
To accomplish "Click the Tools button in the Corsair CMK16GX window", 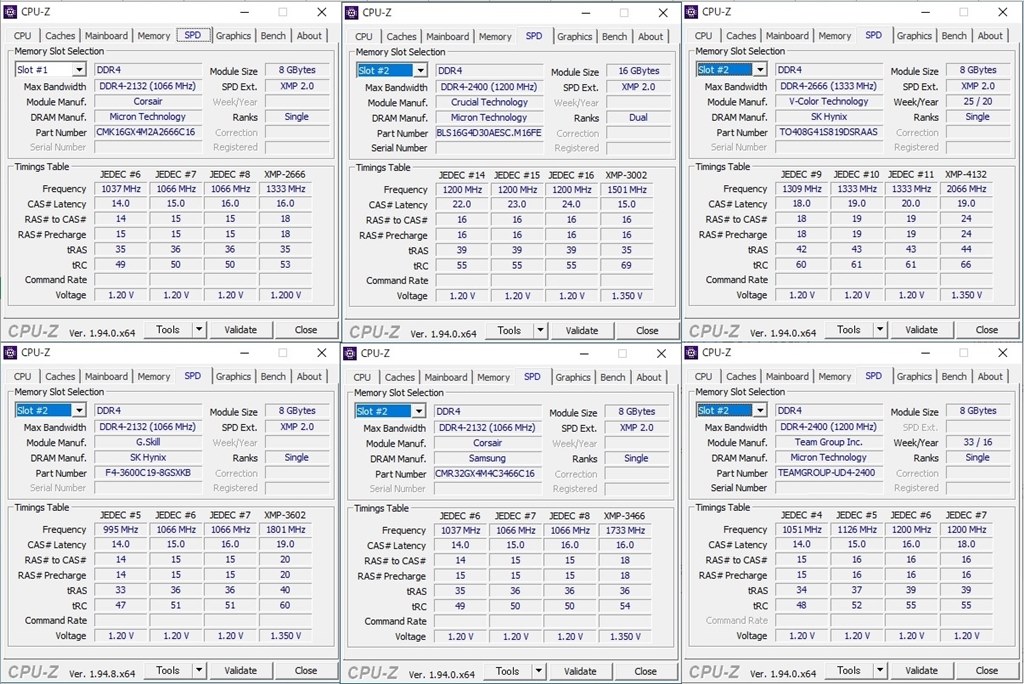I will 168,330.
